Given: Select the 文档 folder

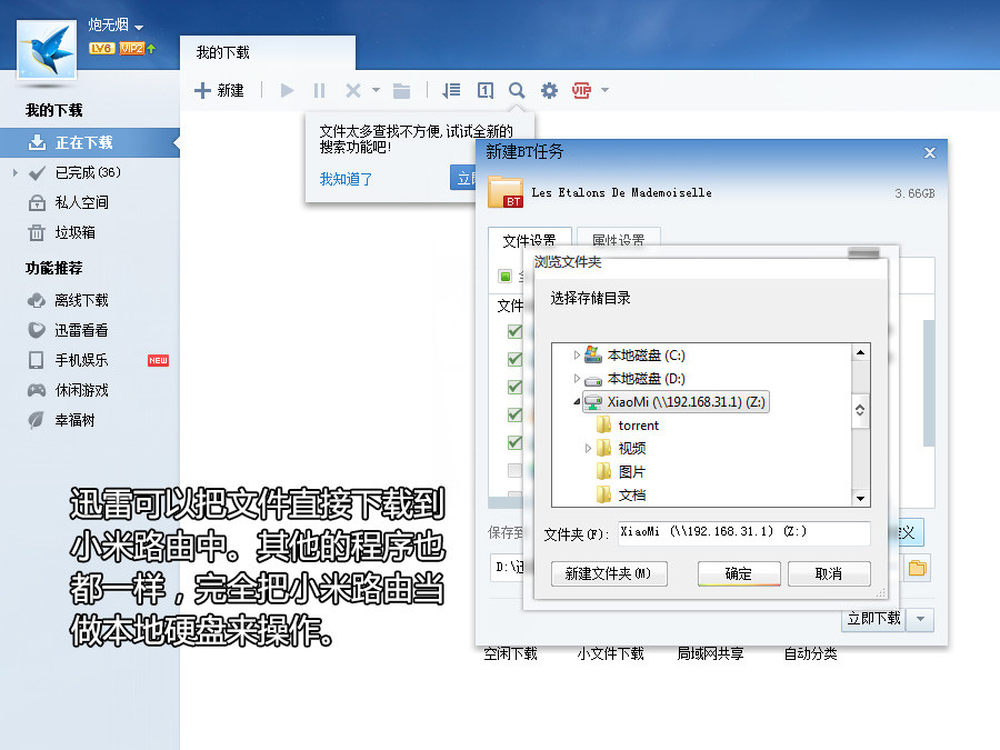Looking at the screenshot, I should 621,495.
